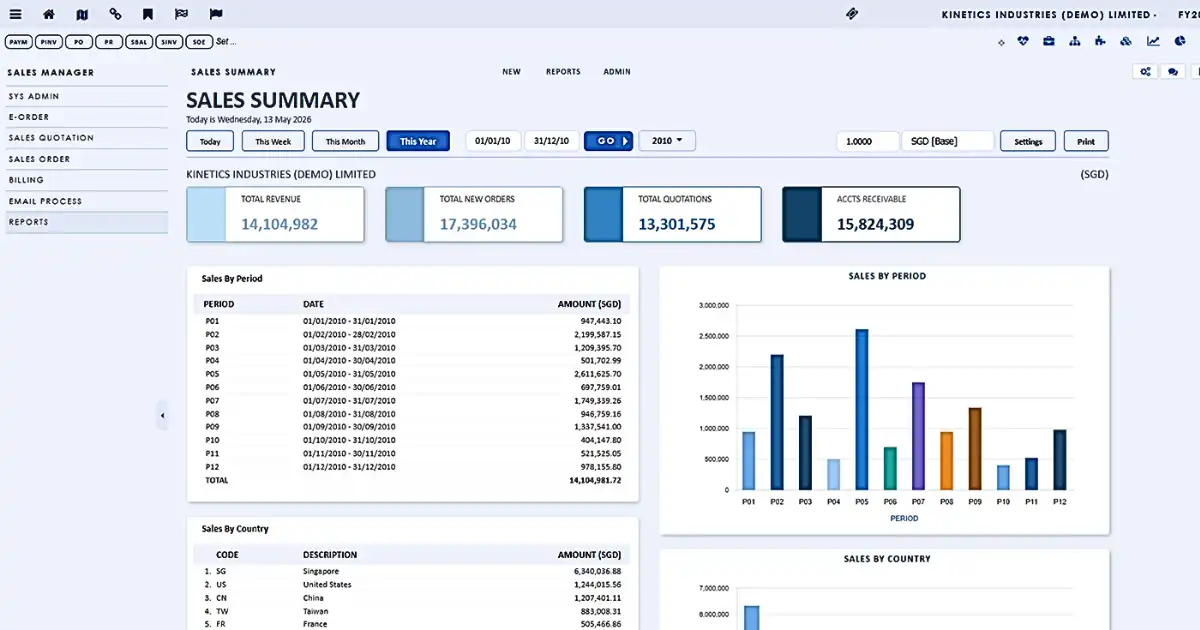Open the 2010 year dropdown

tap(667, 141)
